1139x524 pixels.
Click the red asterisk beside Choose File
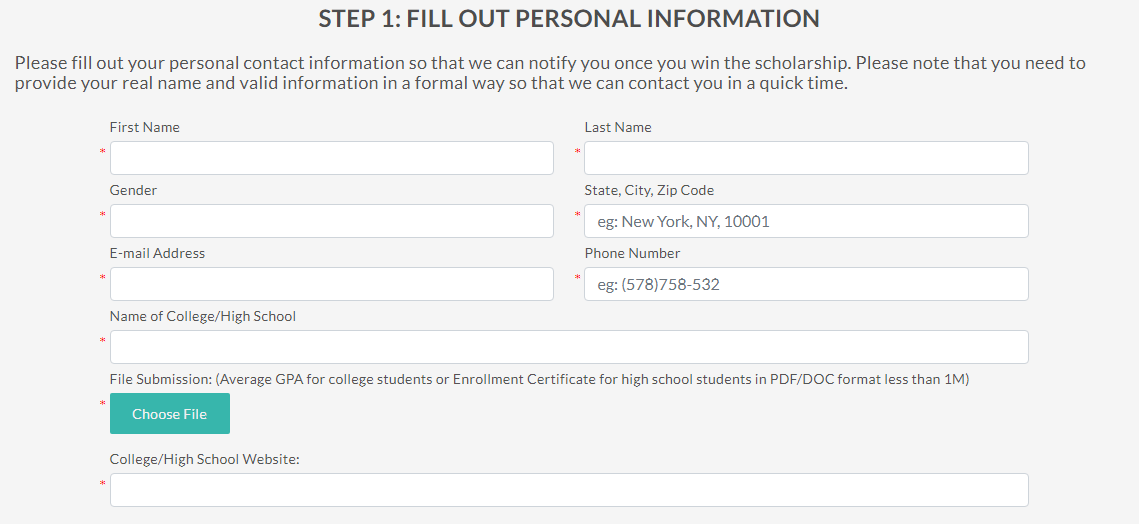coord(103,403)
